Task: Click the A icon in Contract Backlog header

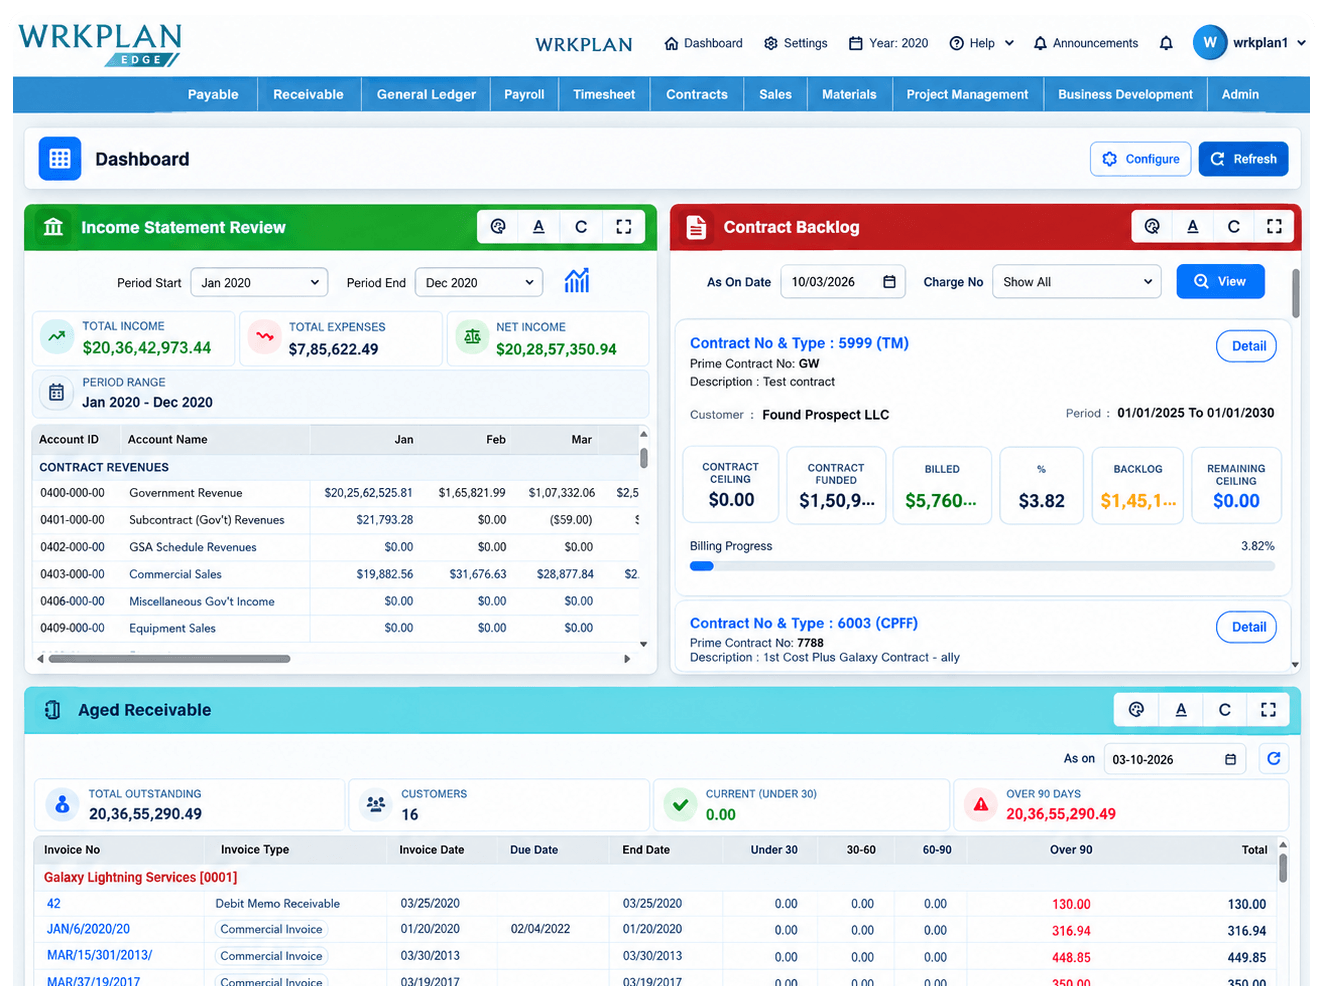Action: click(1193, 227)
